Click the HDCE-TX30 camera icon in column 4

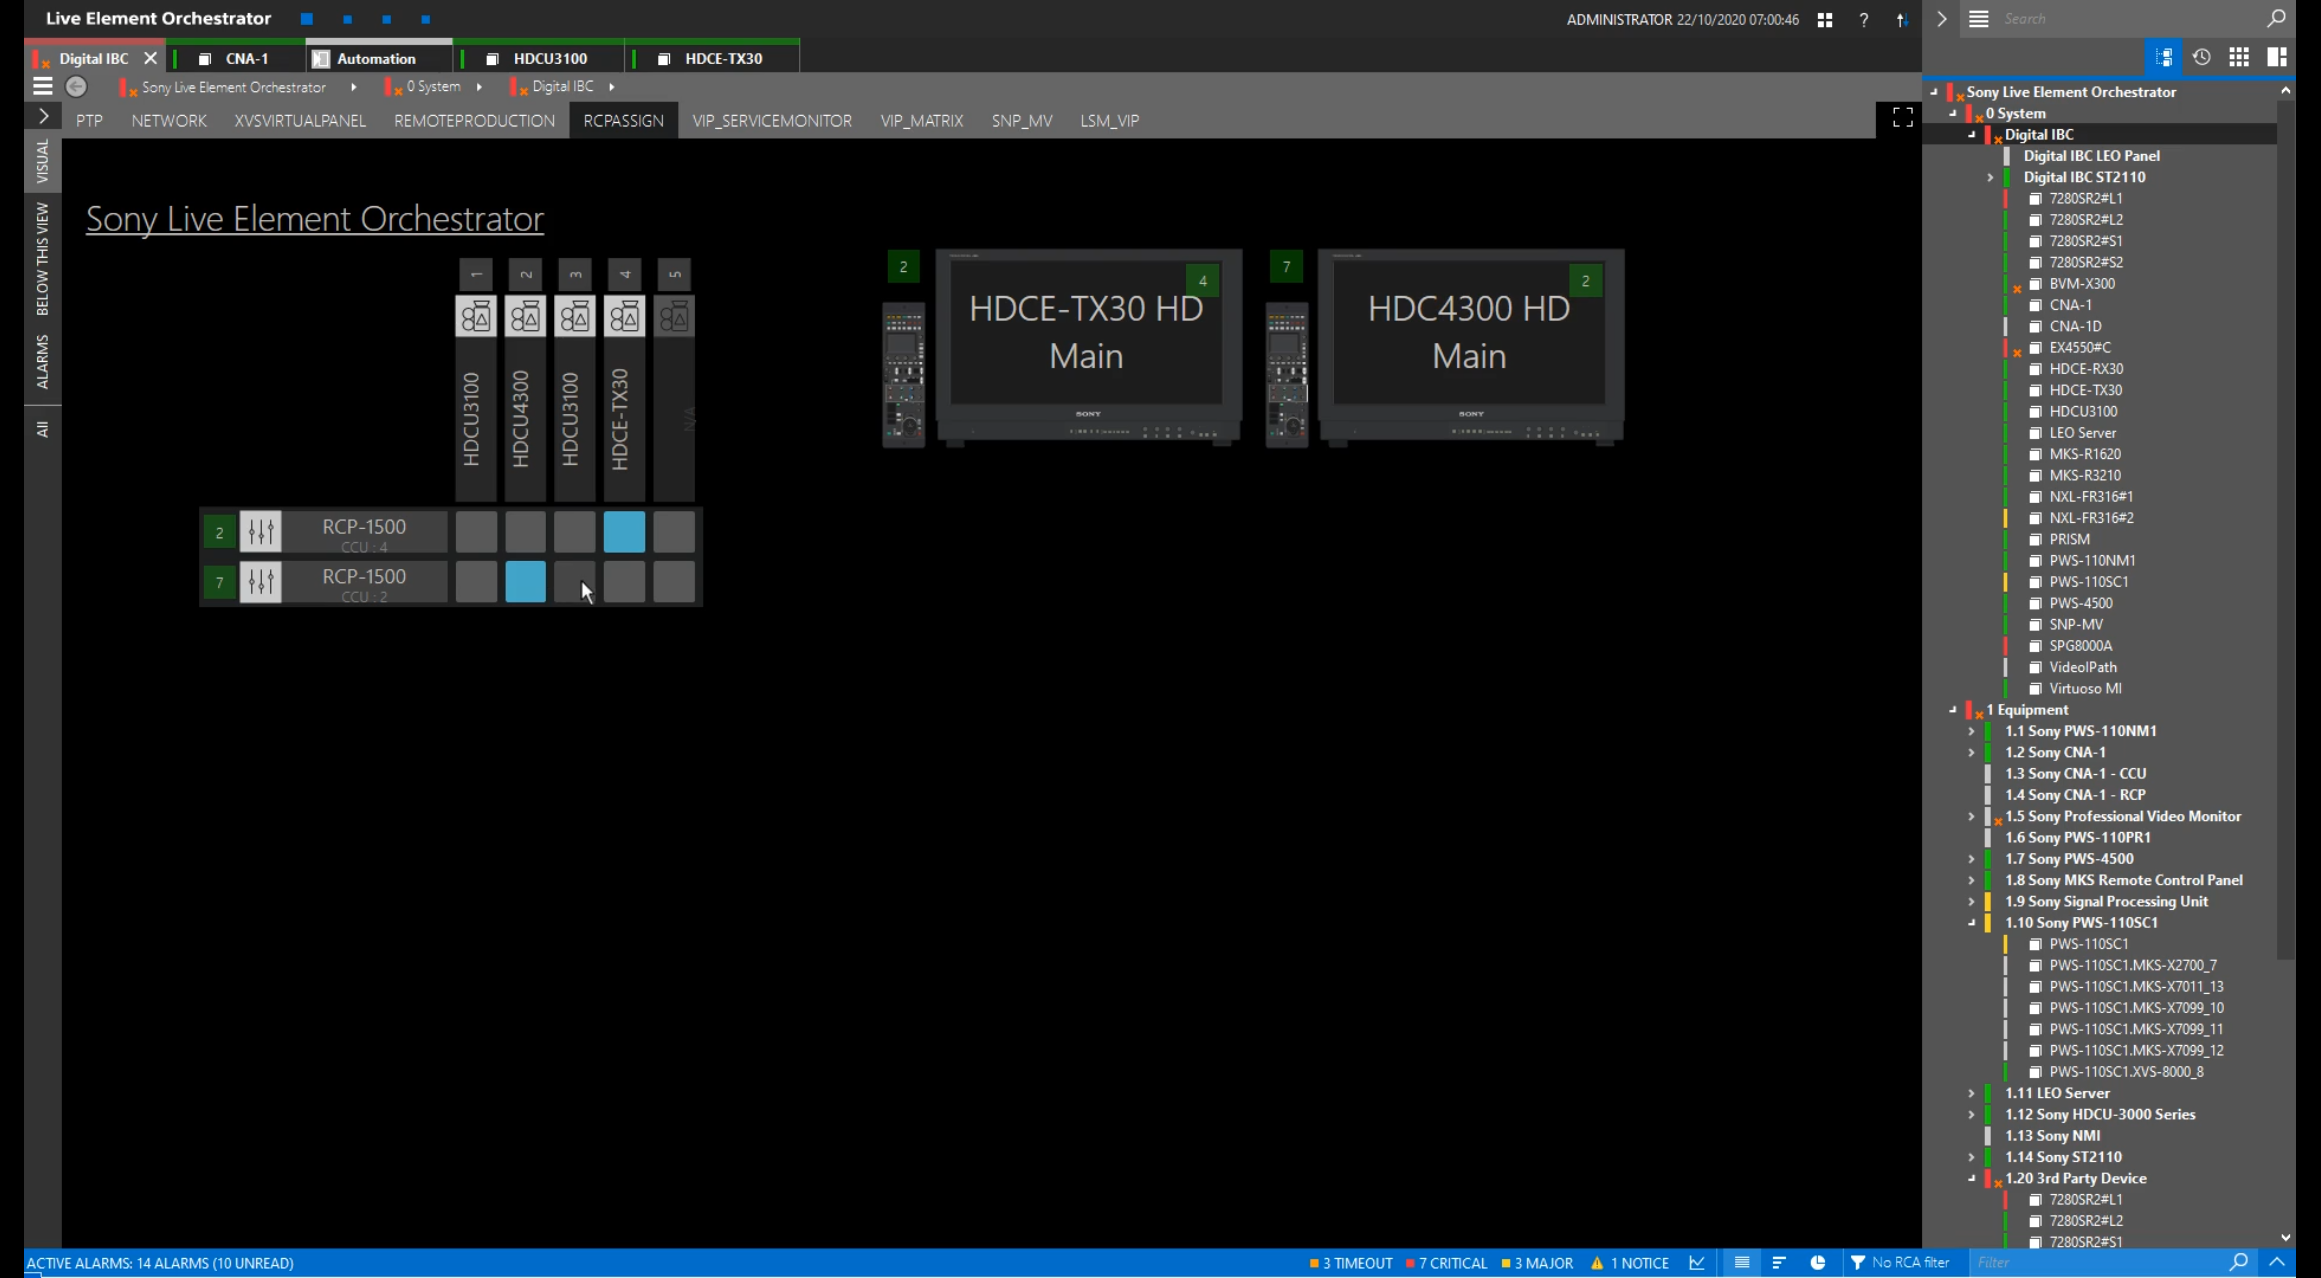tap(625, 317)
